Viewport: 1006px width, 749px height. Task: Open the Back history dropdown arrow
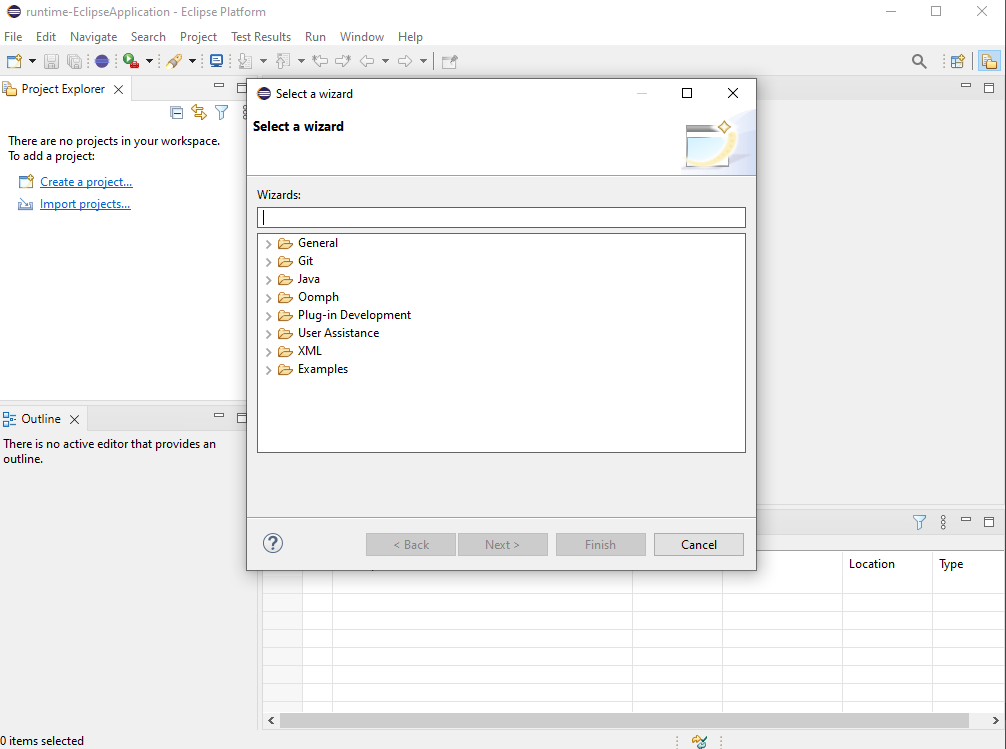click(x=385, y=61)
